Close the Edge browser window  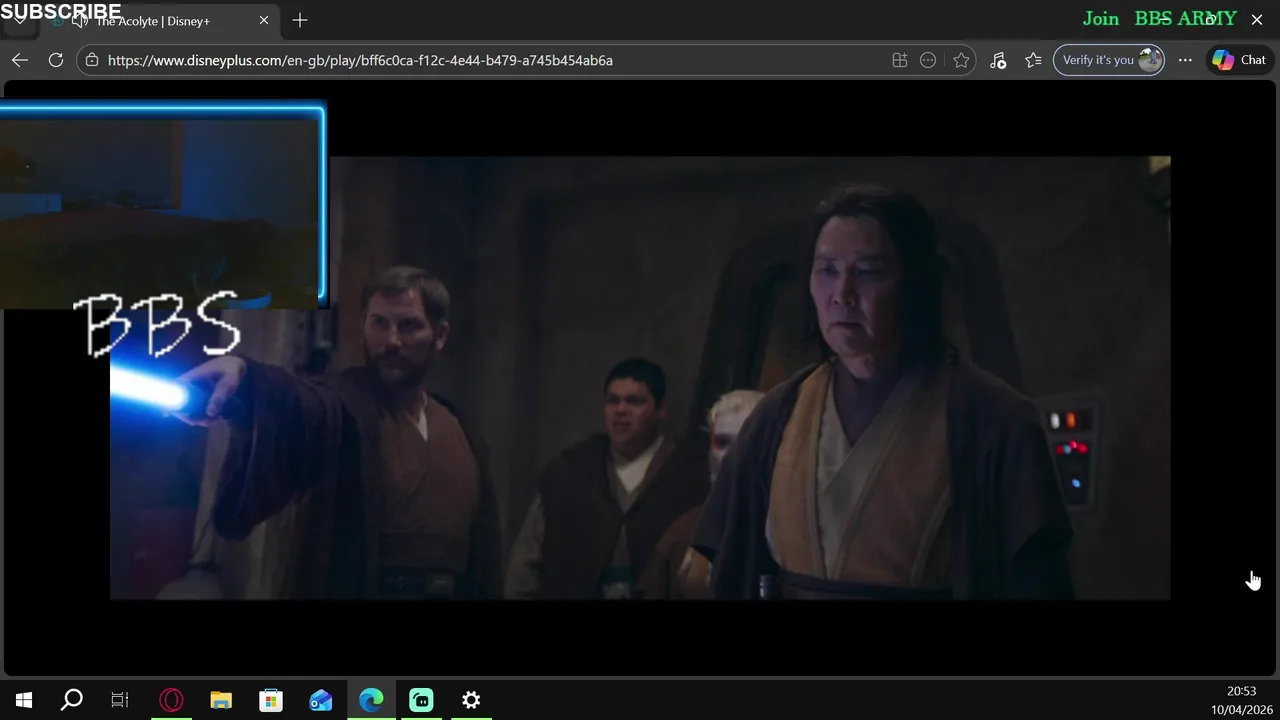(x=1257, y=19)
